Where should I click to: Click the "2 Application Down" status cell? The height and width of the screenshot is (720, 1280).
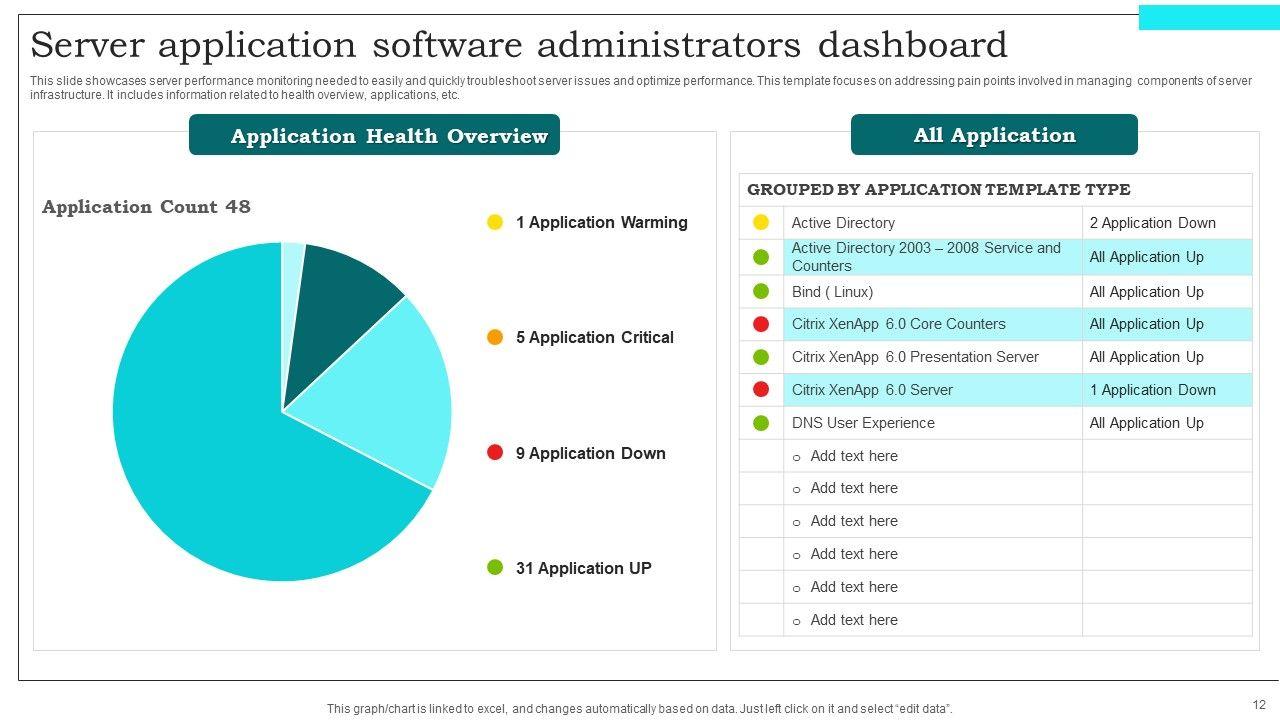click(x=1152, y=223)
